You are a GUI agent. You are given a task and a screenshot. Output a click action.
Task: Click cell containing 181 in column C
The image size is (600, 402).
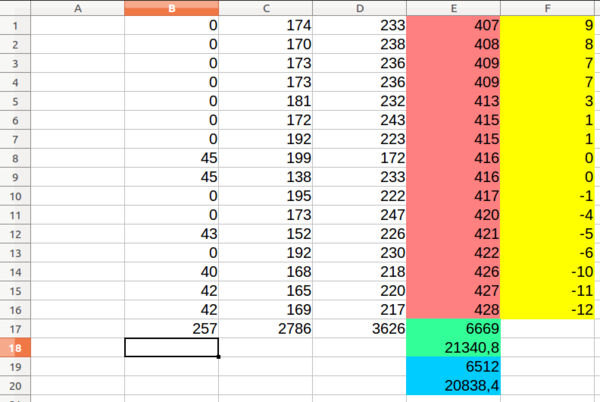pyautogui.click(x=266, y=101)
